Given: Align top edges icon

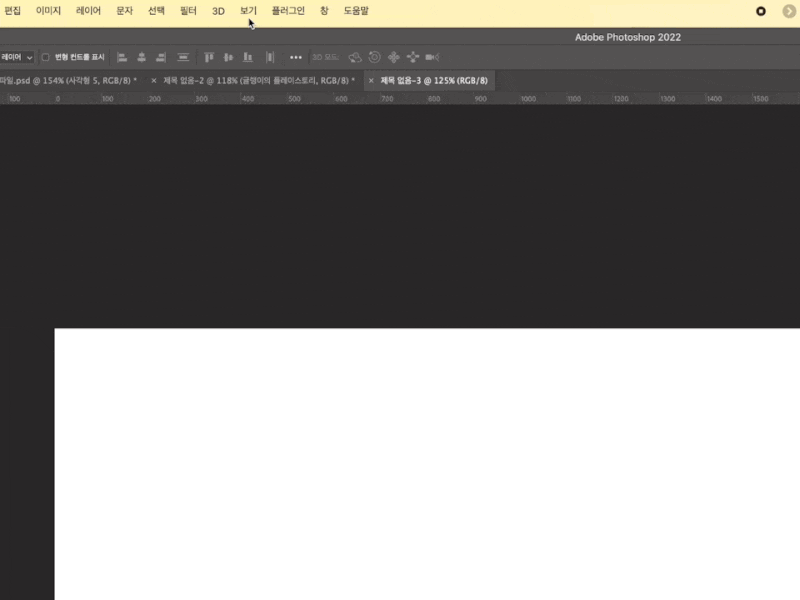Looking at the screenshot, I should [209, 57].
